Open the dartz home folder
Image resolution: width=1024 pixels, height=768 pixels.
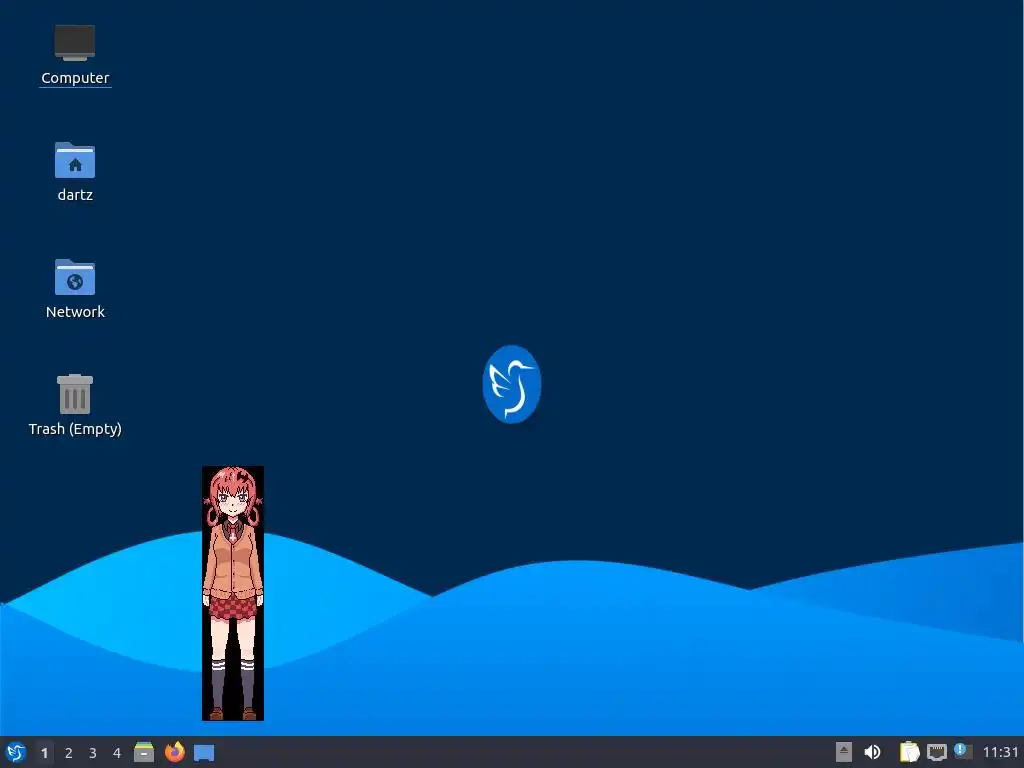coord(75,160)
